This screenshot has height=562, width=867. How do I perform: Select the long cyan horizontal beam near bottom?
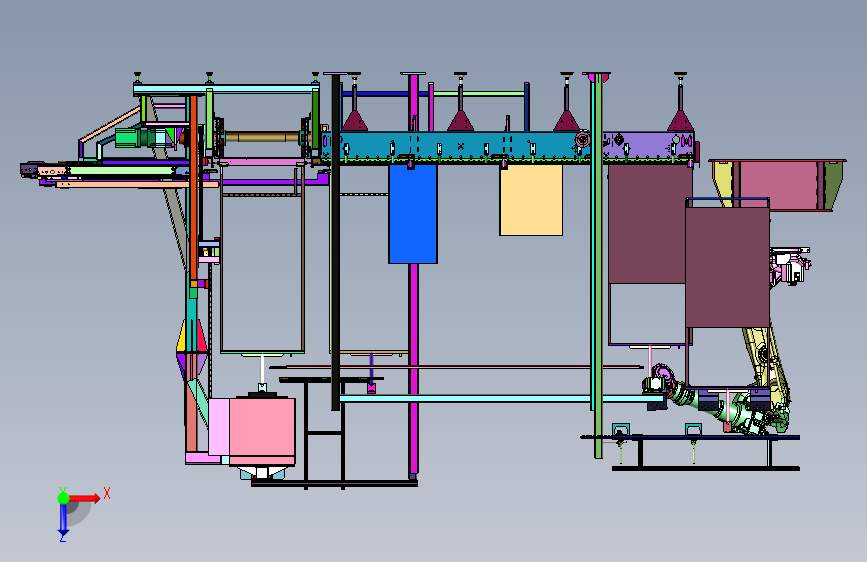coord(501,398)
